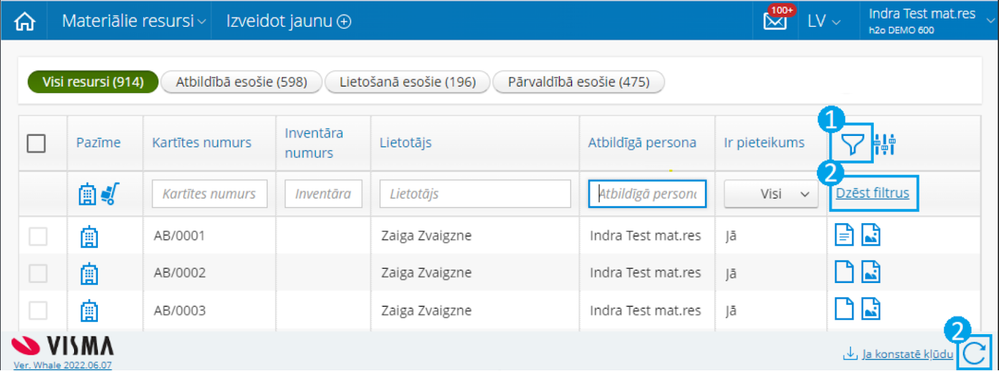Open image icon for AB/0002 row
Viewport: 999px width, 371px height.
[871, 273]
